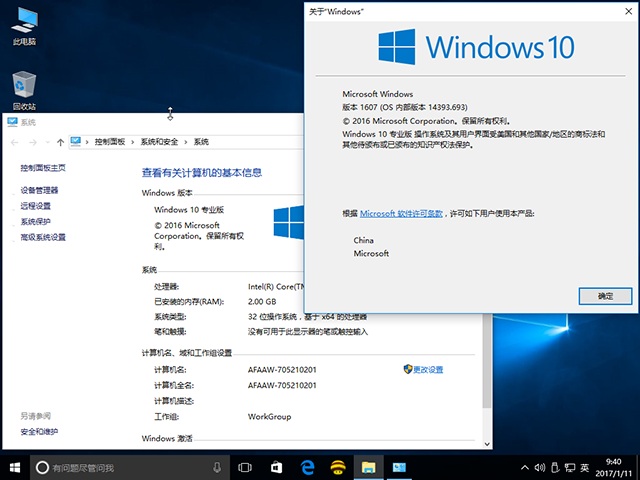Open the recent locations dropdown arrow
This screenshot has width=640, height=480.
click(48, 142)
